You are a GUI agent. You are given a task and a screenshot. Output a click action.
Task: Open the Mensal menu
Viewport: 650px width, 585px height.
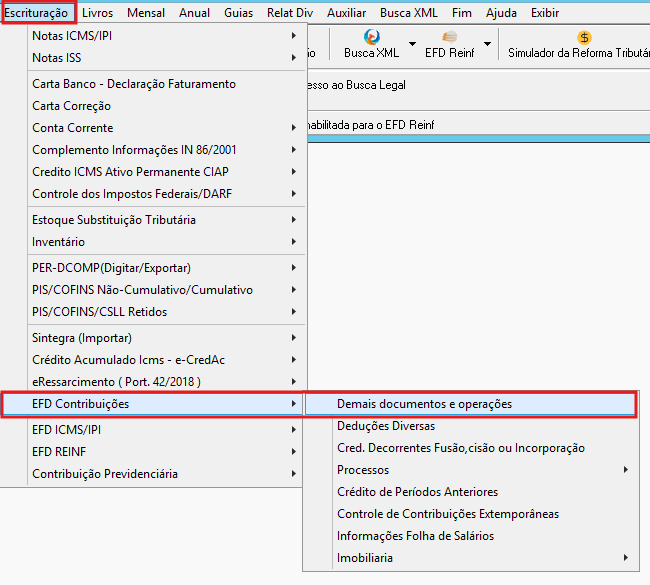pos(146,13)
